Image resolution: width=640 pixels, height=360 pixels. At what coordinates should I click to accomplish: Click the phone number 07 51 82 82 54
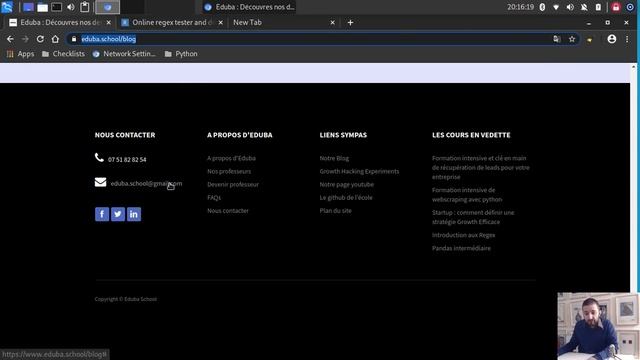point(127,160)
